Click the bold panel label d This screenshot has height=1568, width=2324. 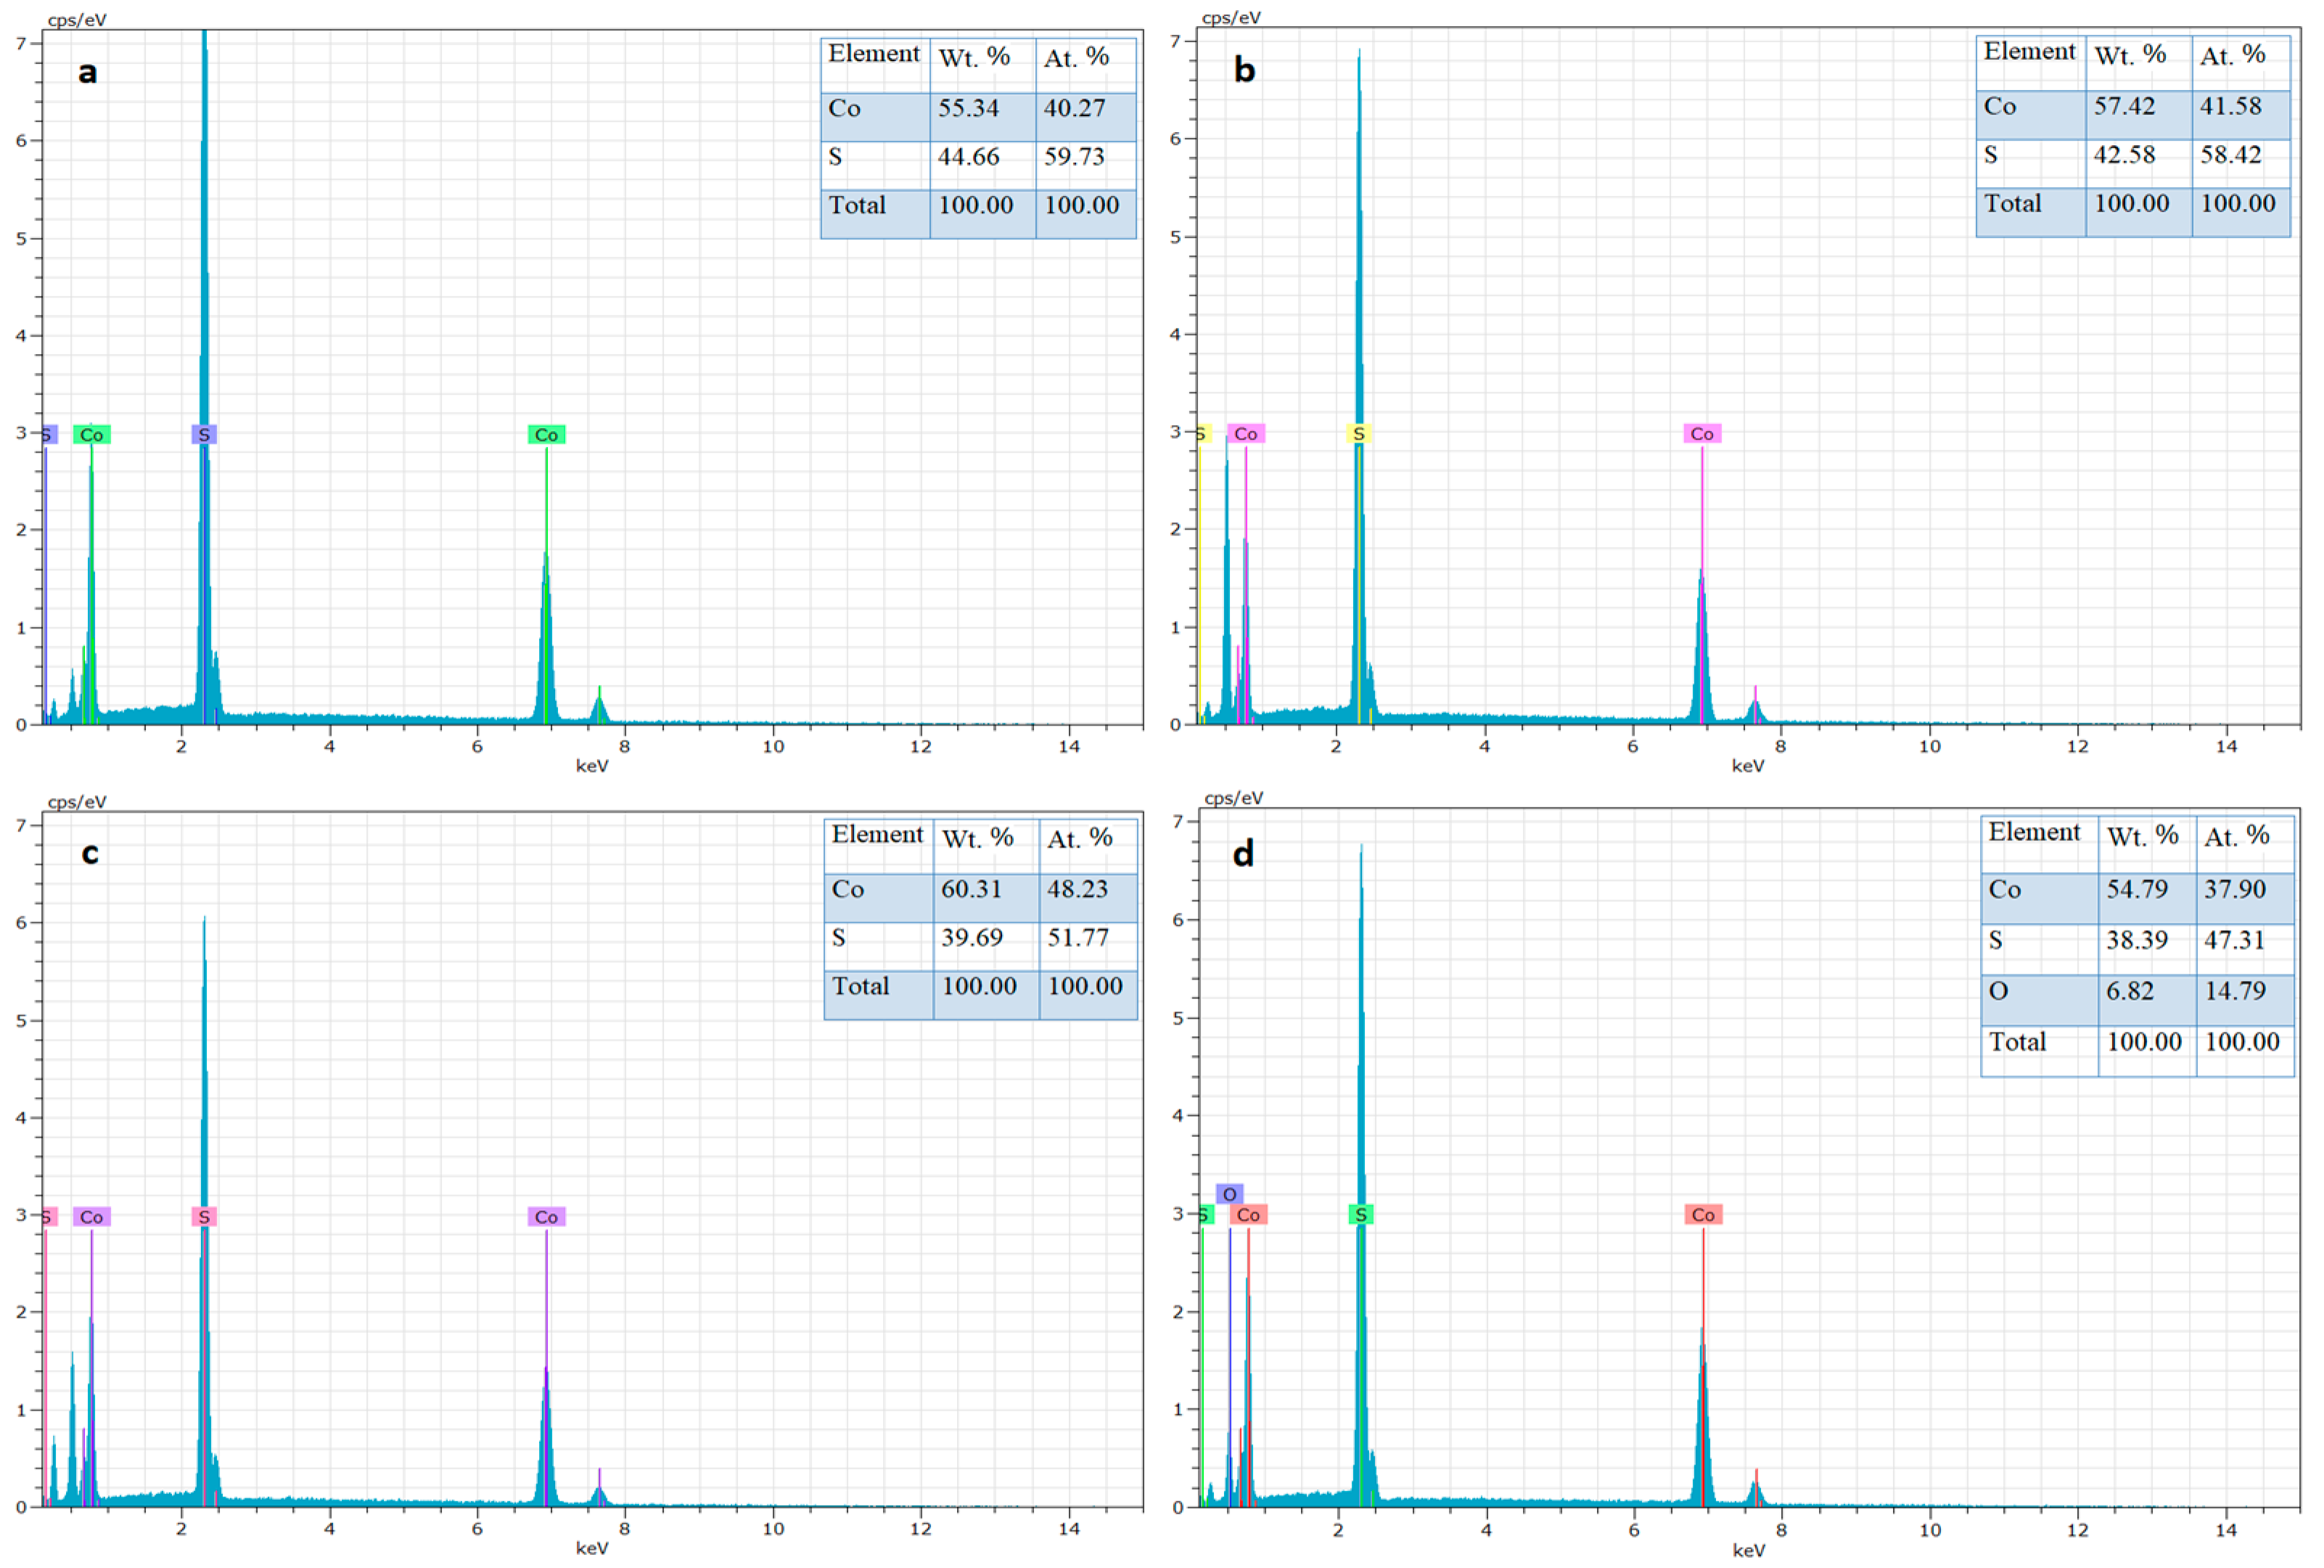1243,853
